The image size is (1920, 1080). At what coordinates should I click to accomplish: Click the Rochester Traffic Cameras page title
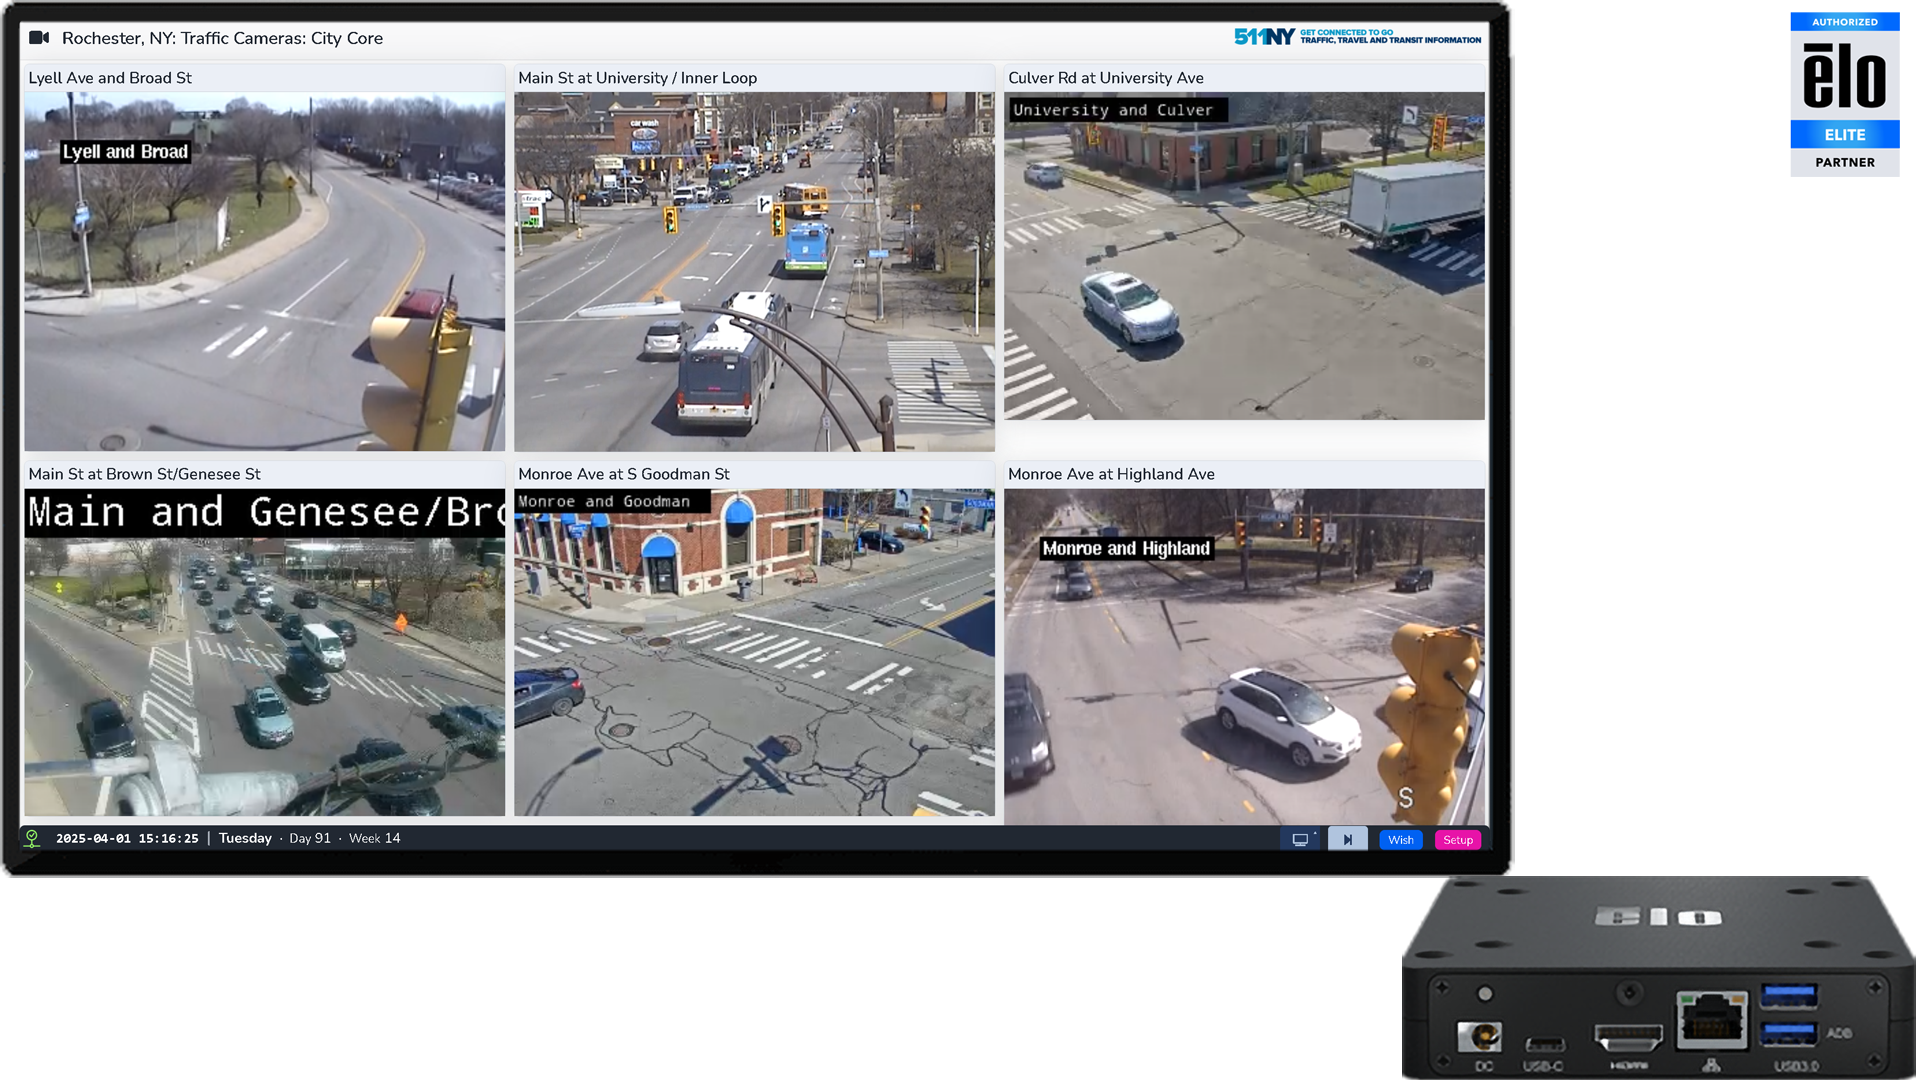click(222, 38)
